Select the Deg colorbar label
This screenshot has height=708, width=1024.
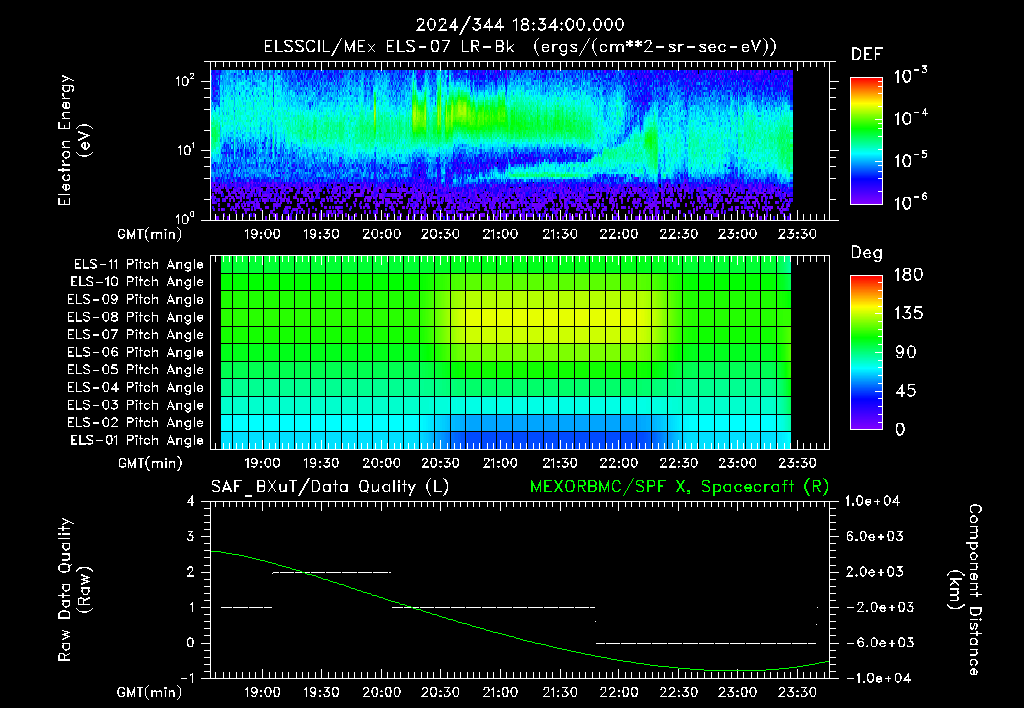point(867,253)
